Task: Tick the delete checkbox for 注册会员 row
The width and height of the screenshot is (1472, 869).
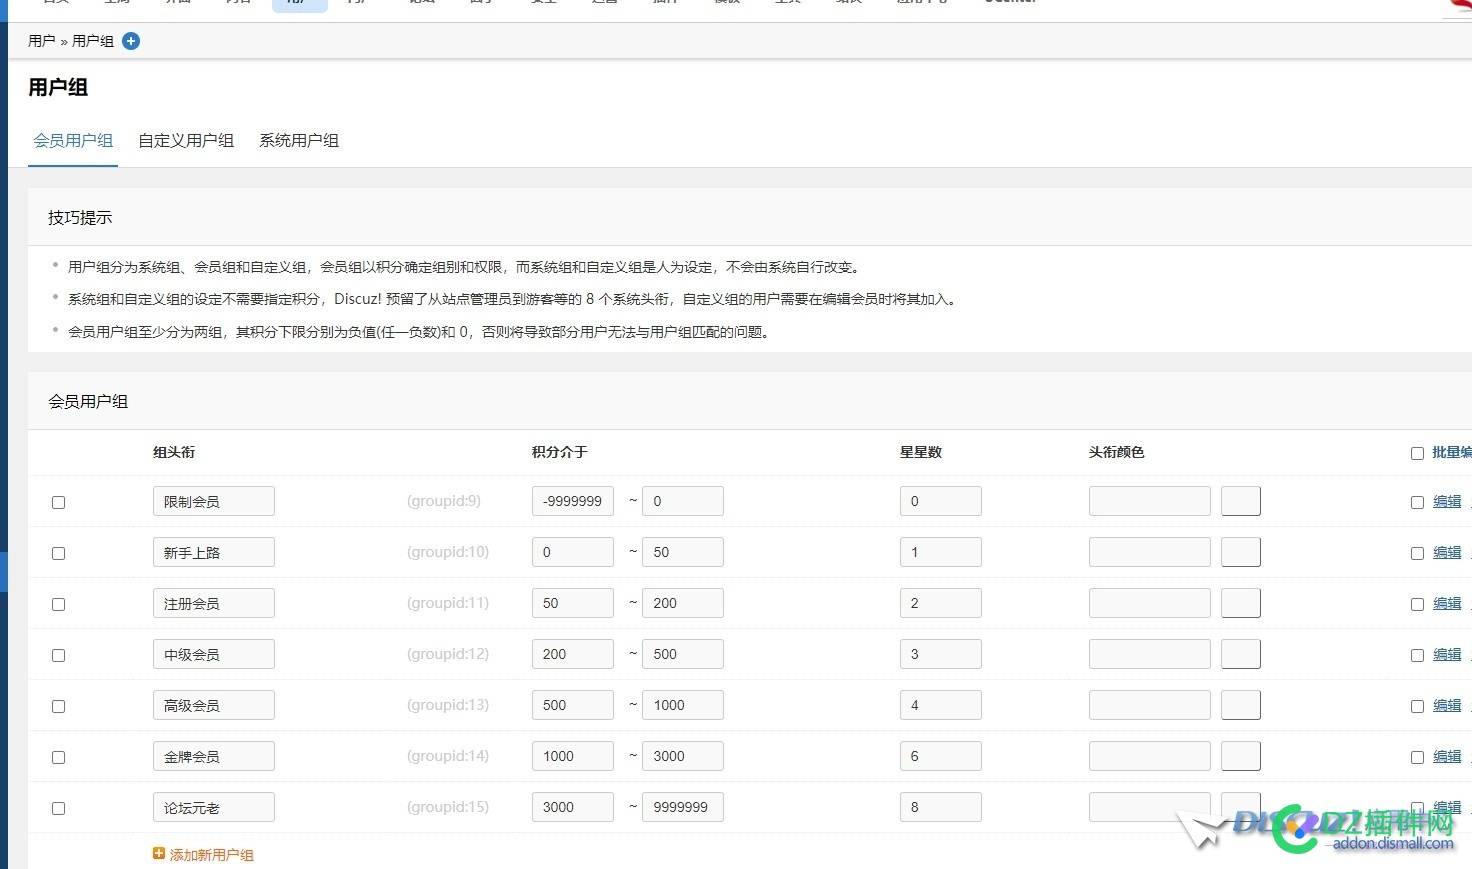Action: coord(58,604)
